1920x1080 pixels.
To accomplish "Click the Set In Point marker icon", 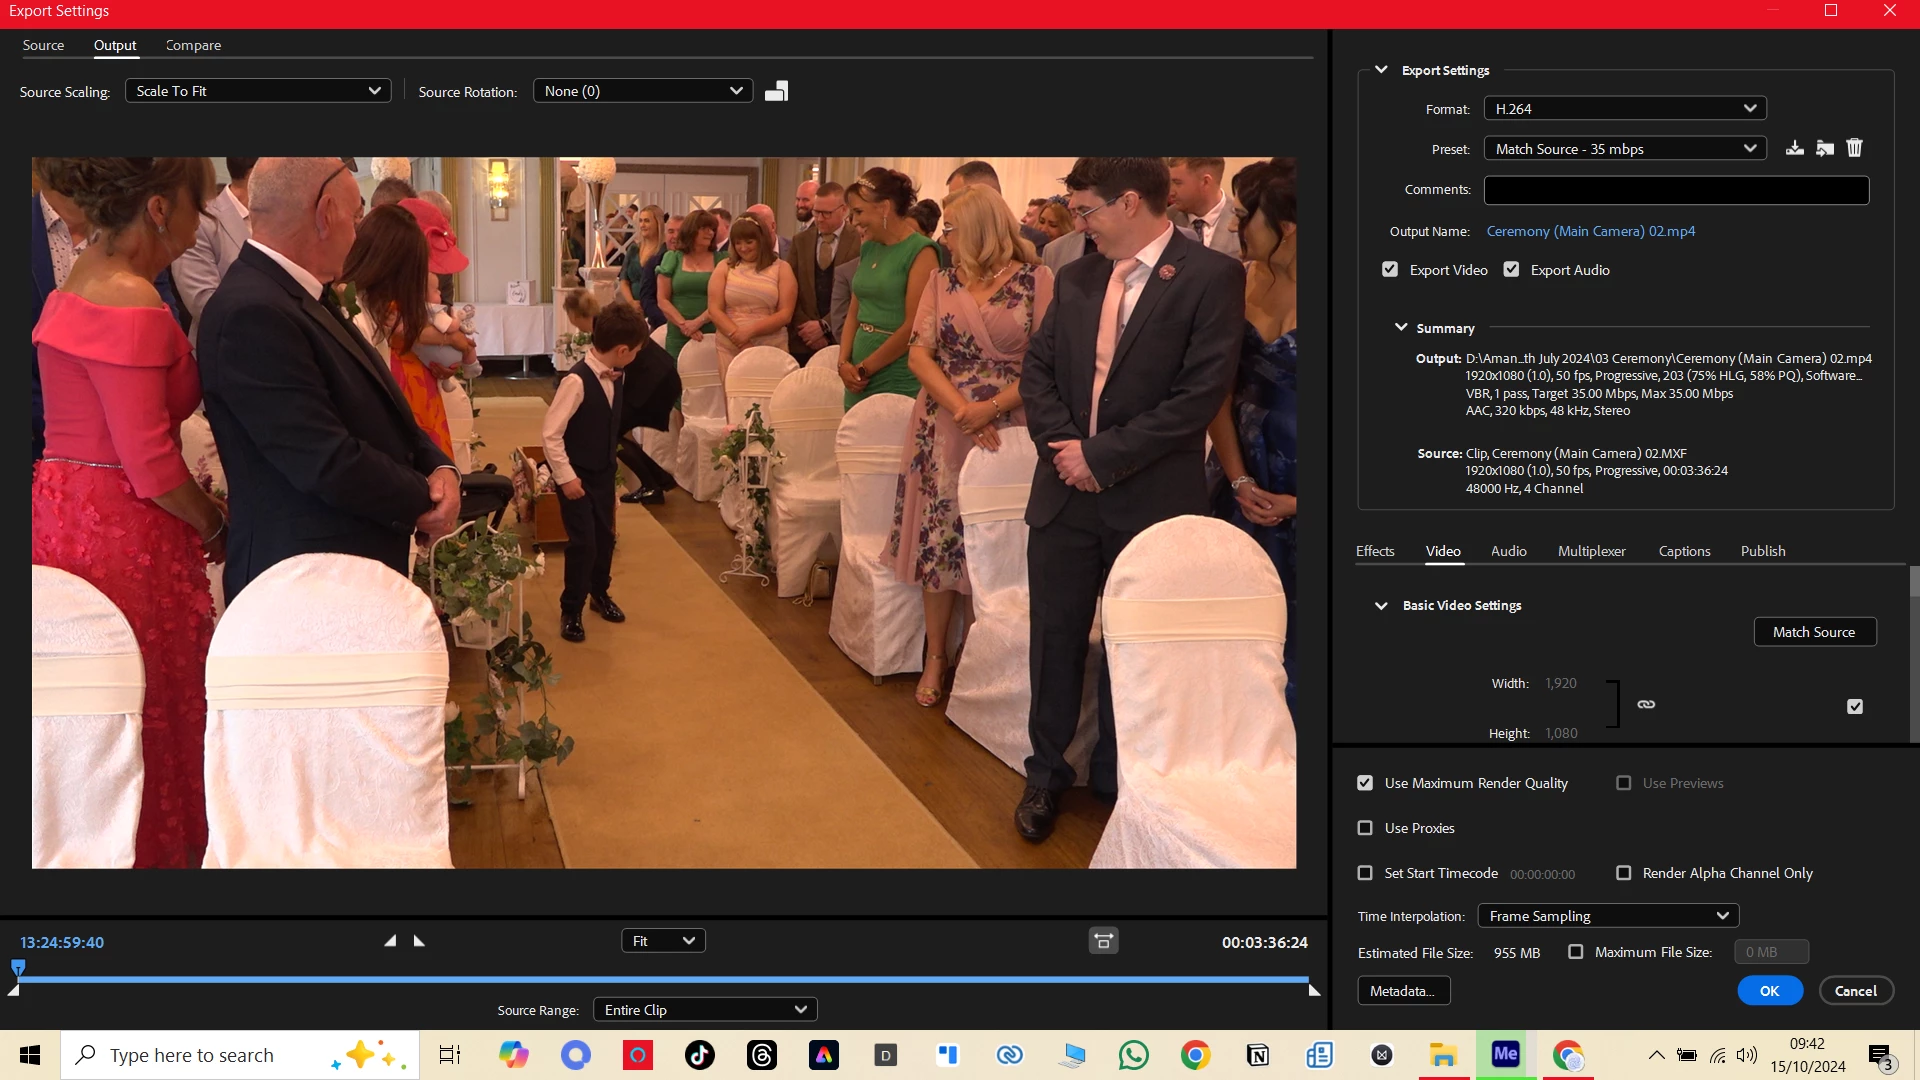I will pos(390,941).
